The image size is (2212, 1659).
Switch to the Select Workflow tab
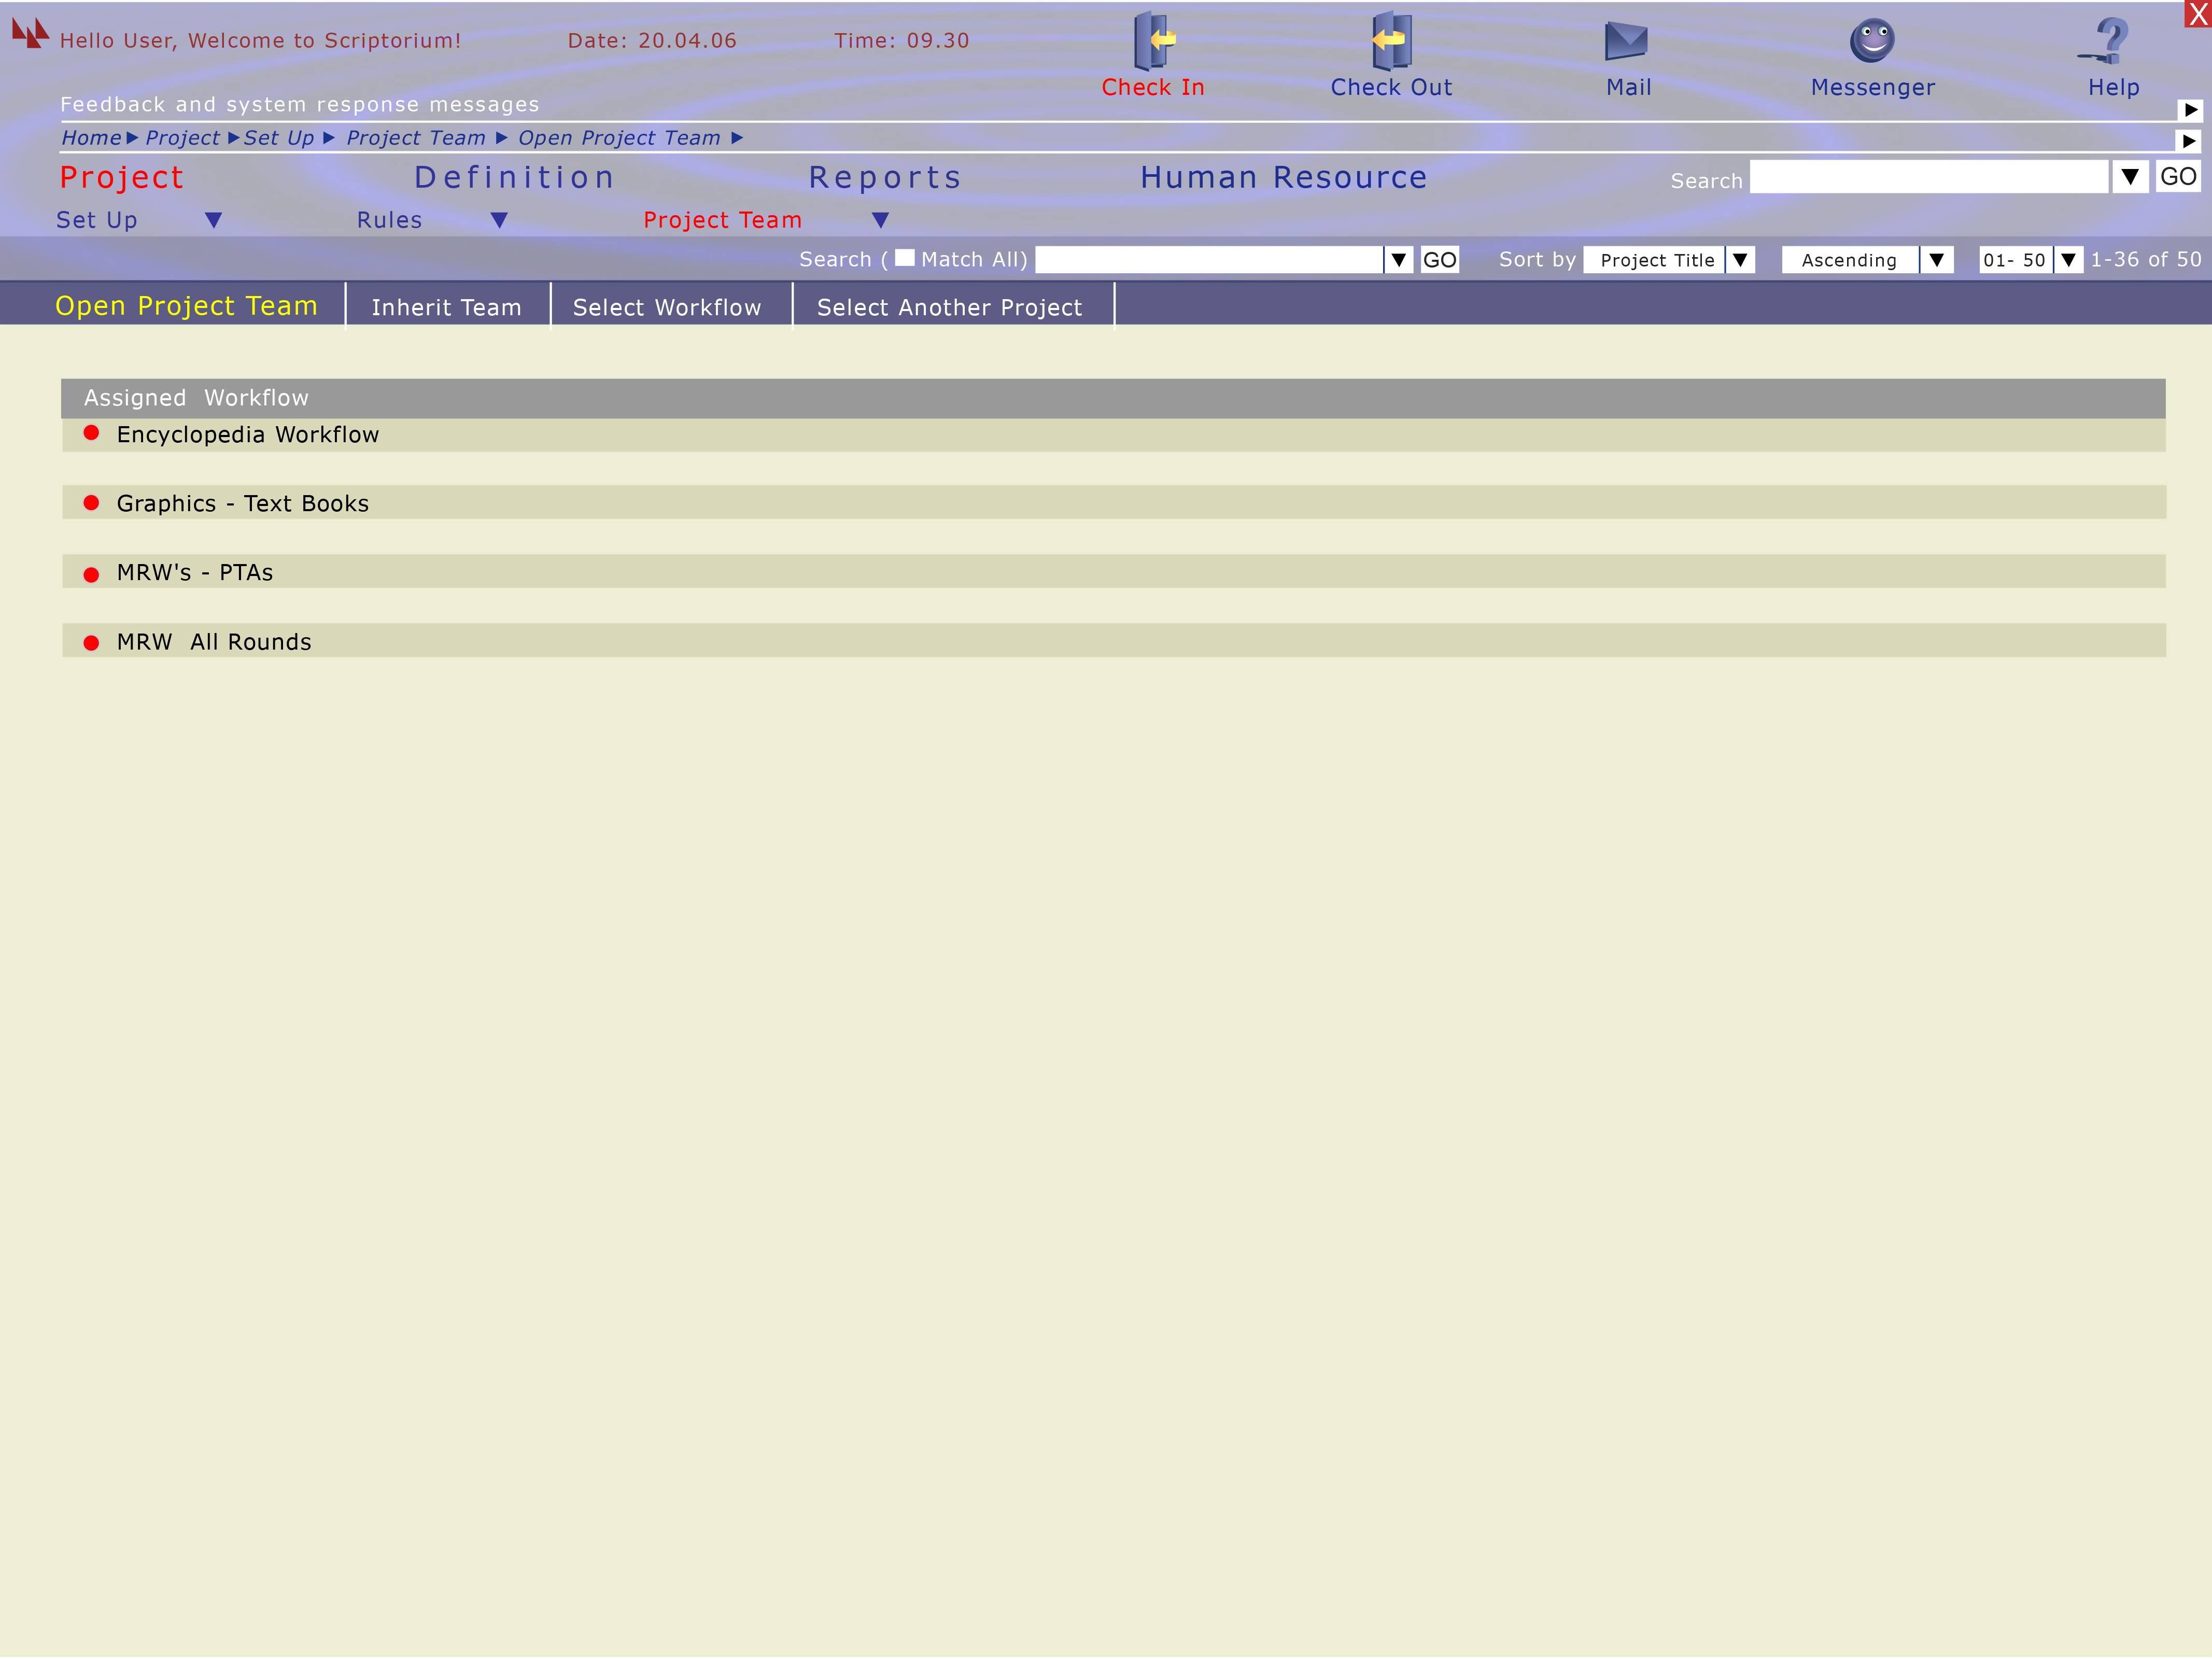667,307
